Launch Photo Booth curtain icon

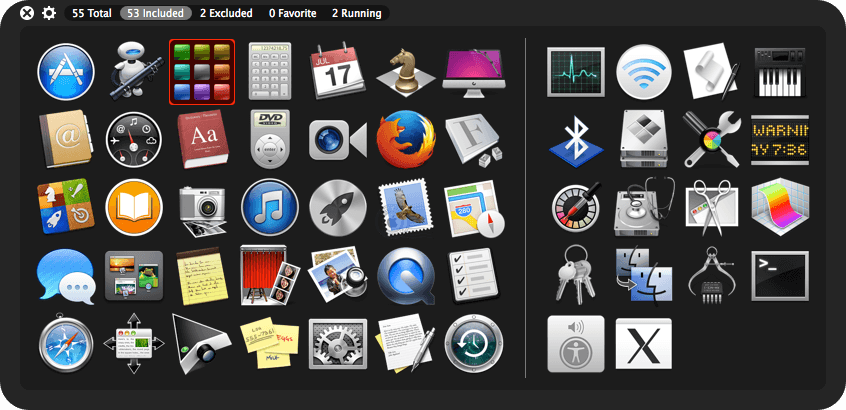coord(270,275)
